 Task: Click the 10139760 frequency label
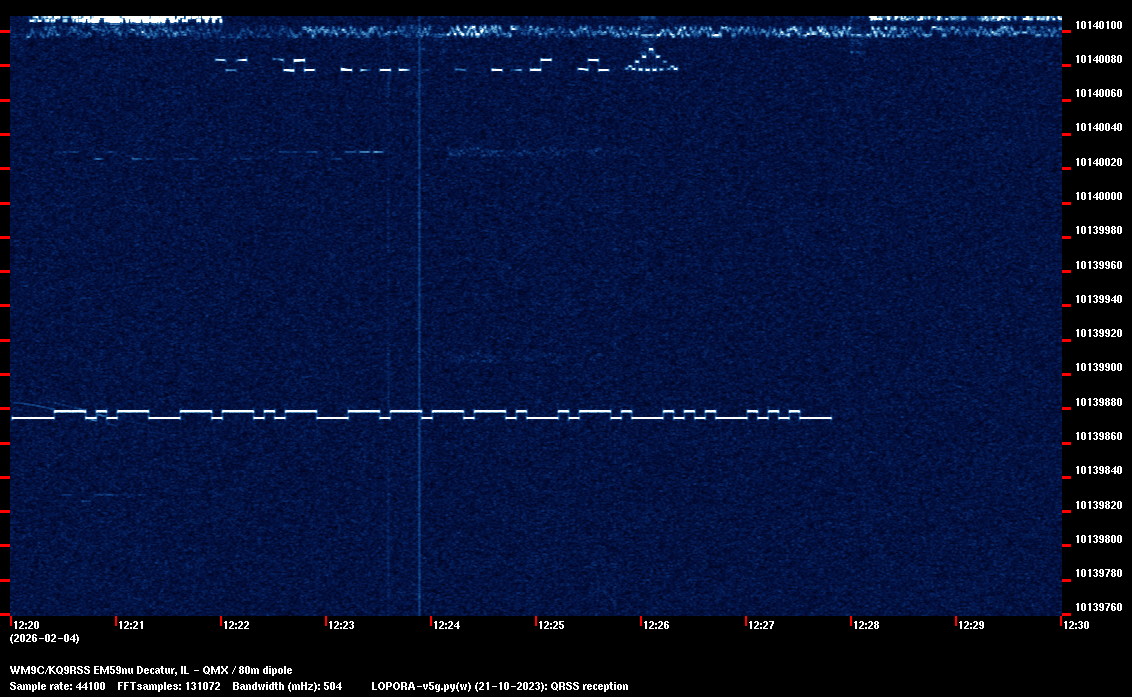(x=1097, y=607)
